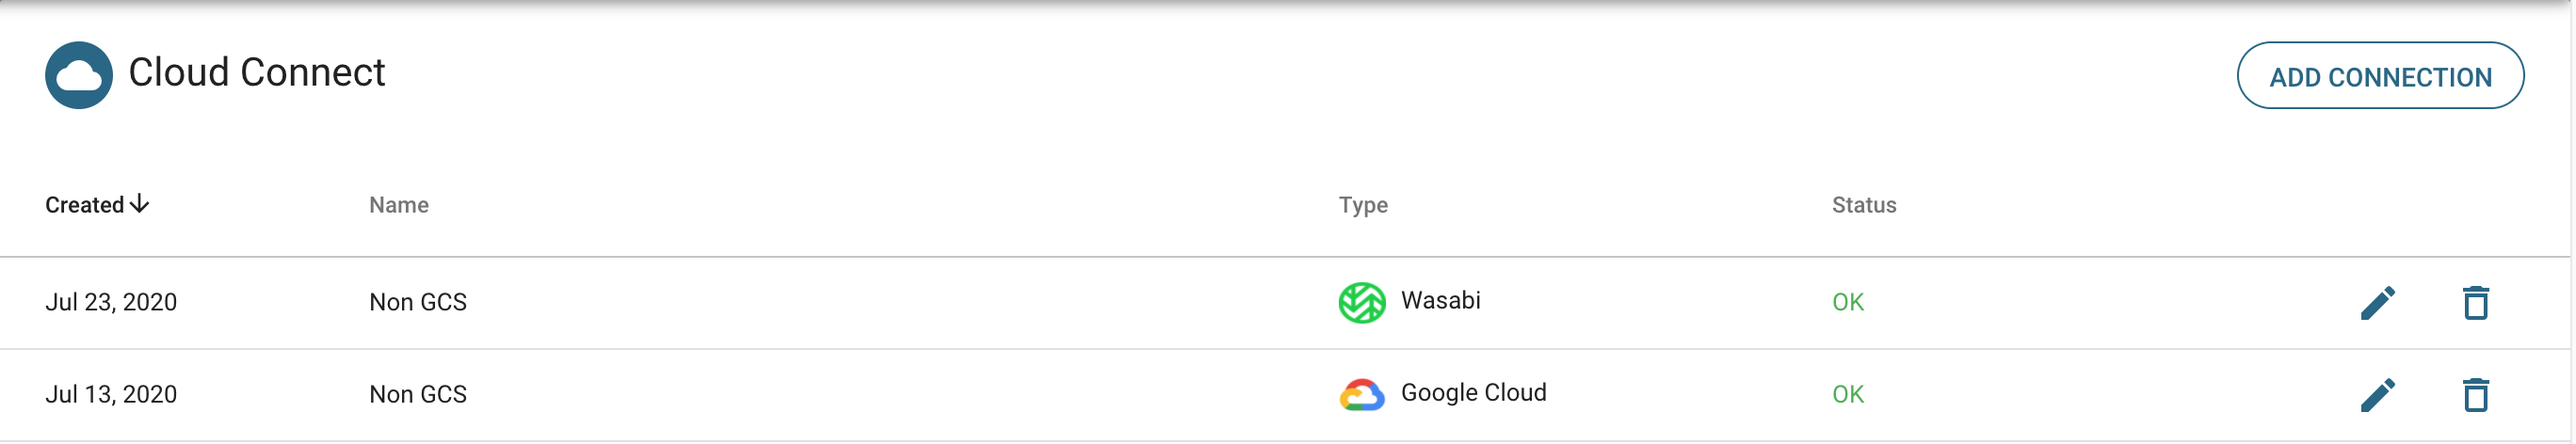Image resolution: width=2576 pixels, height=444 pixels.
Task: Add a new connection
Action: tap(2379, 76)
